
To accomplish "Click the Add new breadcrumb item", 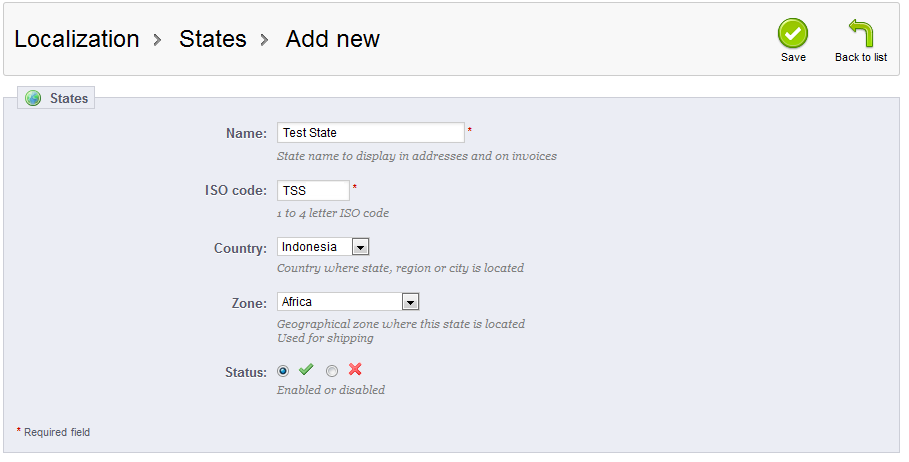I will (332, 39).
